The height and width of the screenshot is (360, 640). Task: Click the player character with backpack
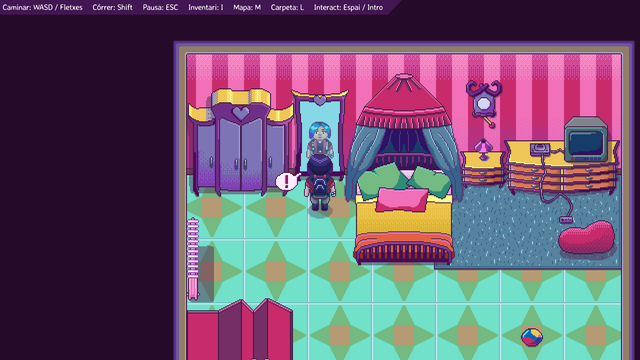pyautogui.click(x=320, y=183)
